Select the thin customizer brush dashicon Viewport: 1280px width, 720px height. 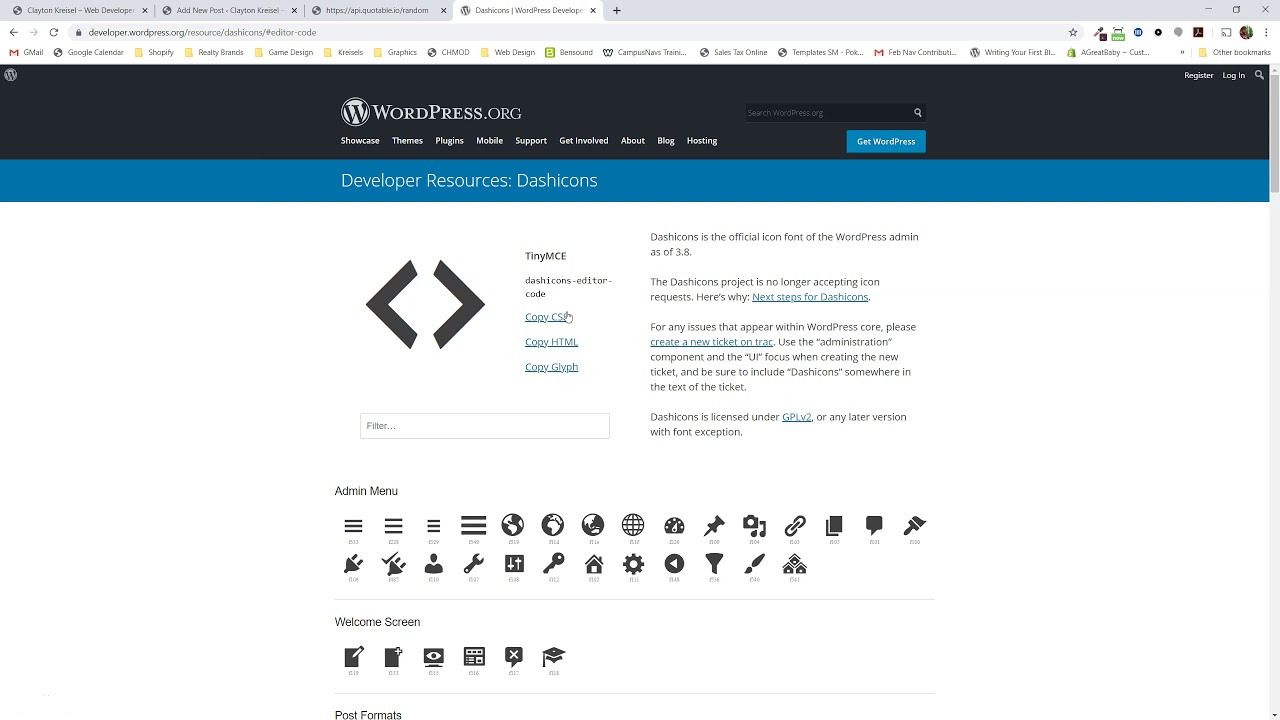(754, 564)
